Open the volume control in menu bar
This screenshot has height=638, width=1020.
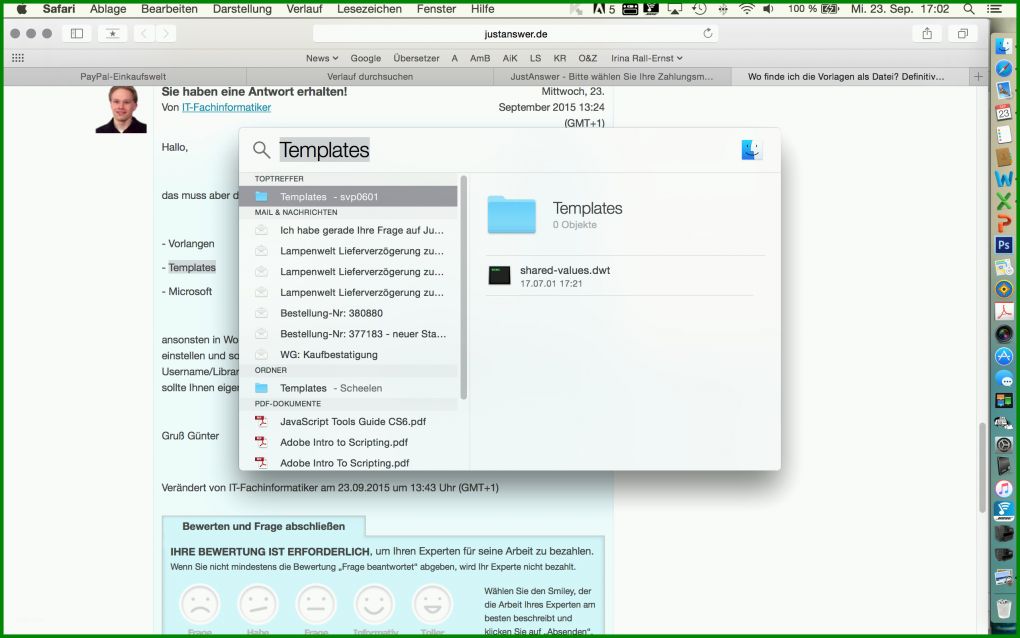768,9
